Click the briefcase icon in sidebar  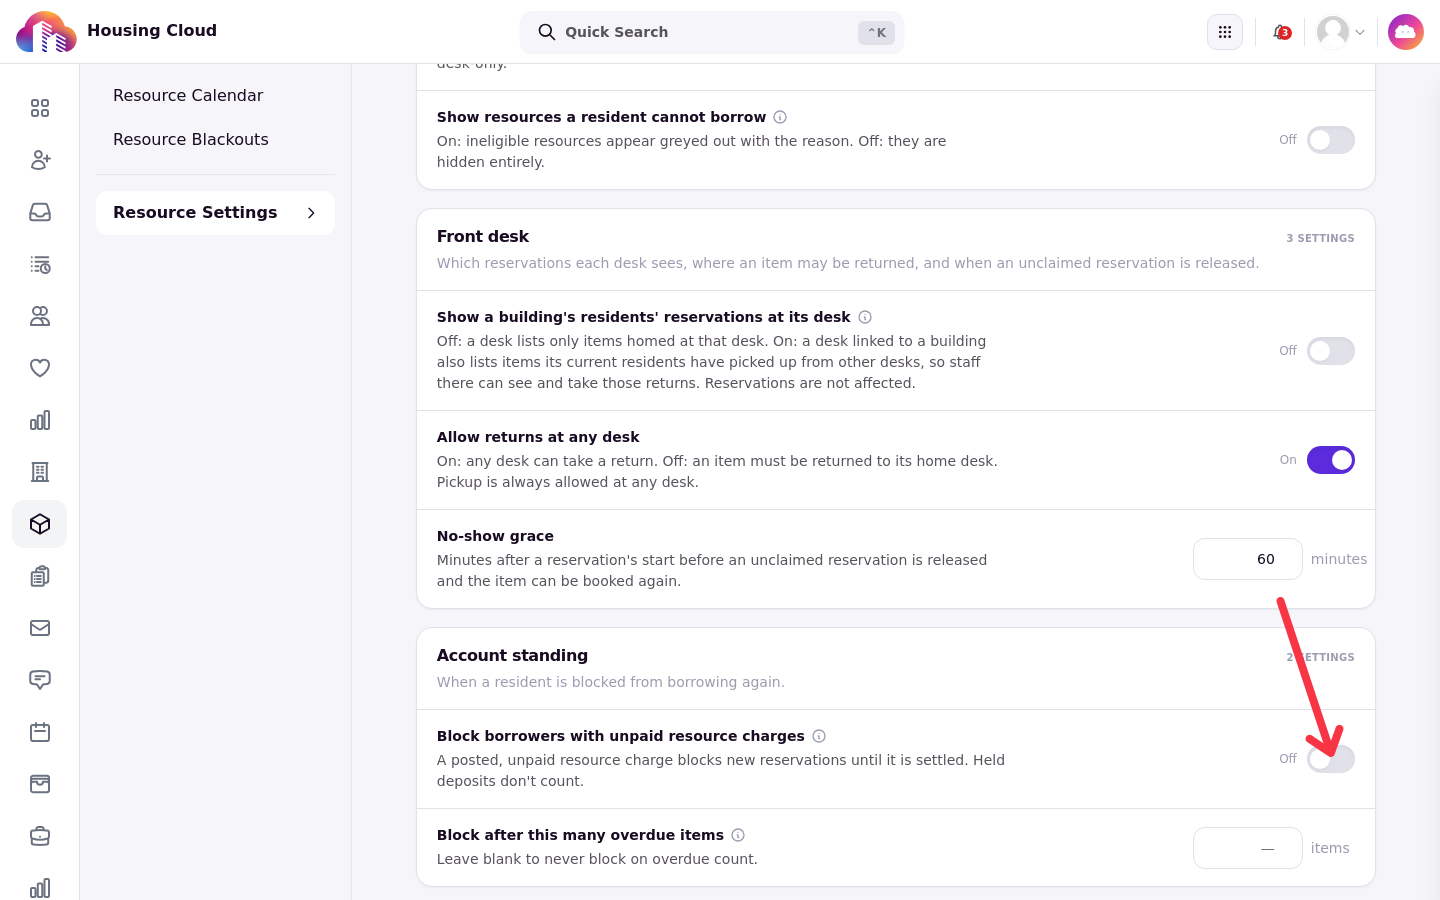coord(40,836)
